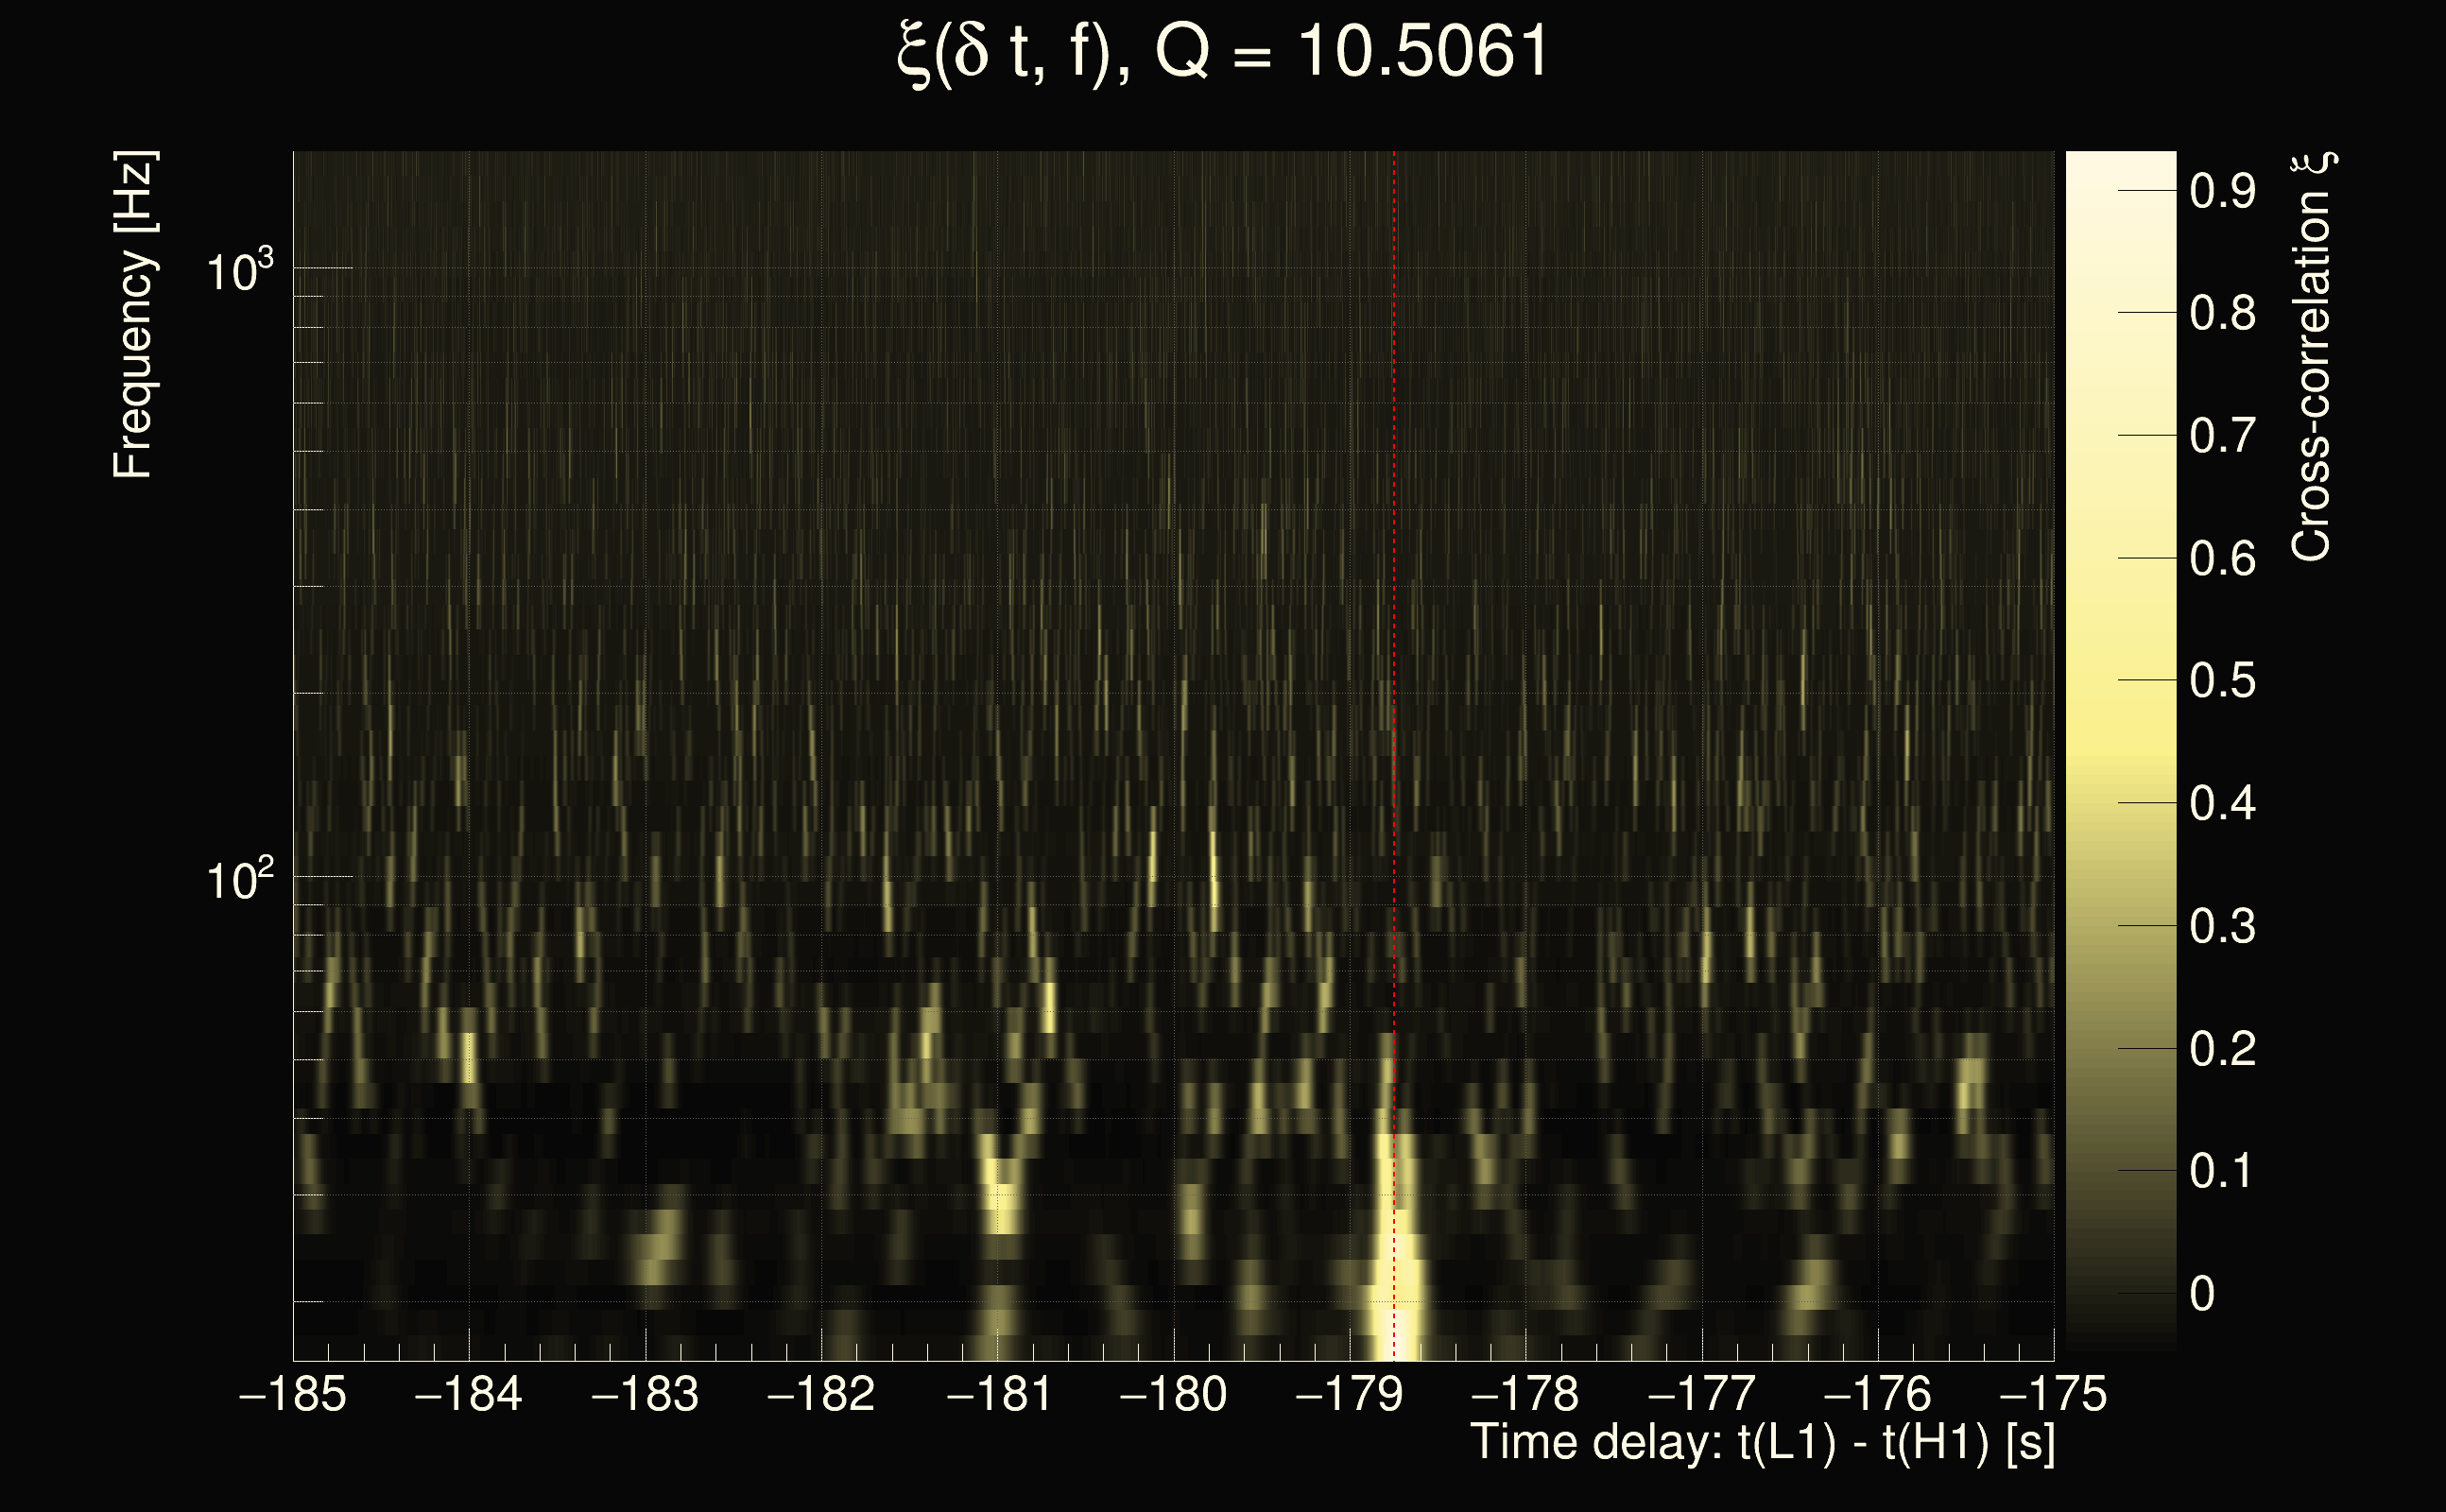This screenshot has width=2446, height=1512.
Task: Click the Cross-correlation ξ color bar label
Action: pos(2313,357)
